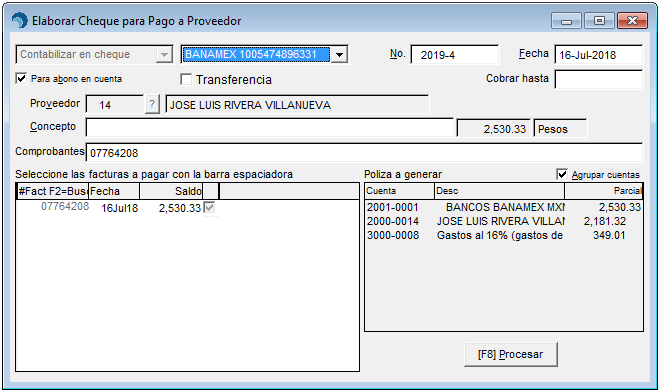658x390 pixels.
Task: Click the [F8] Procesar button
Action: [511, 354]
